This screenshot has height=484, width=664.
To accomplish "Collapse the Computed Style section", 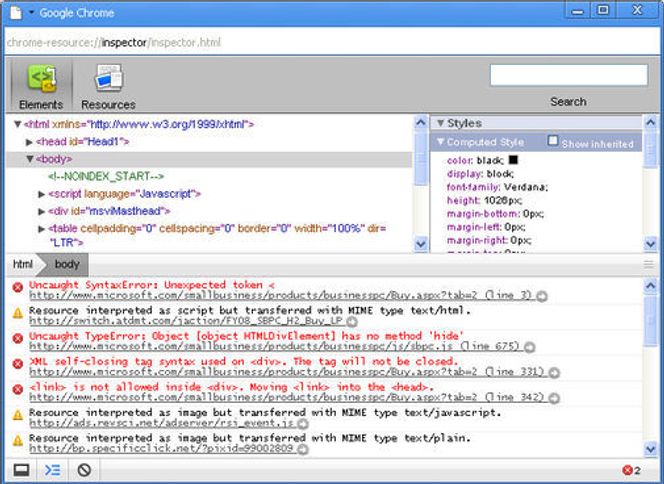I will click(440, 141).
